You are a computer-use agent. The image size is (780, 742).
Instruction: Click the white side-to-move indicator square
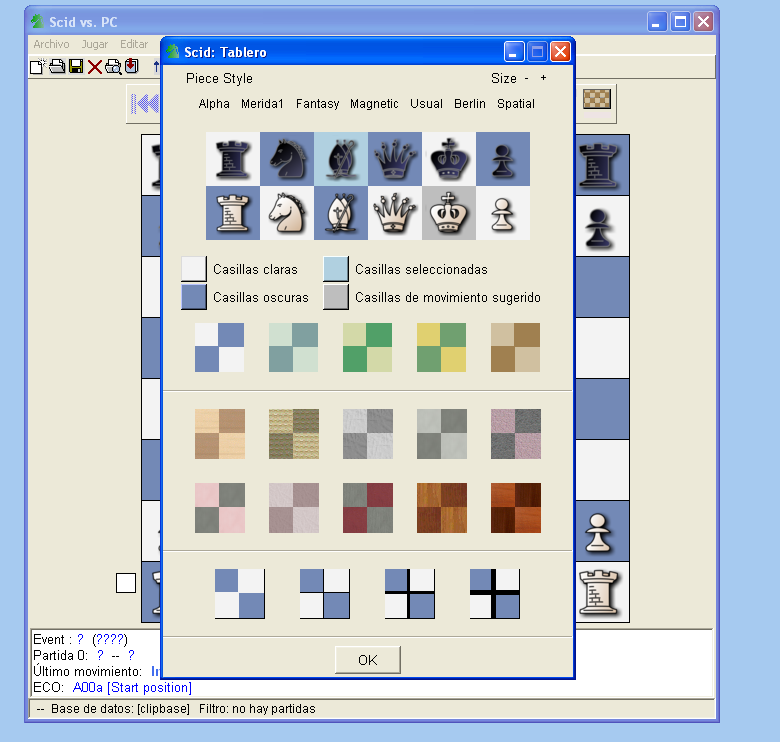tap(126, 583)
